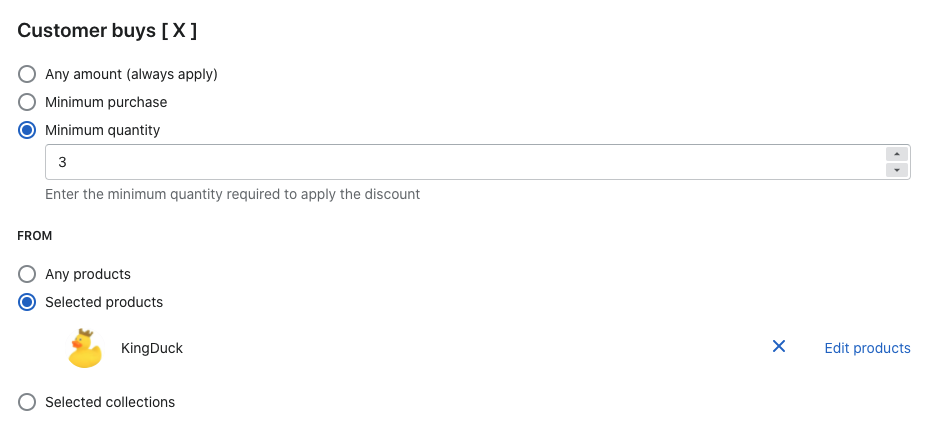Click the 'Minimum purchase' label text

pyautogui.click(x=106, y=102)
